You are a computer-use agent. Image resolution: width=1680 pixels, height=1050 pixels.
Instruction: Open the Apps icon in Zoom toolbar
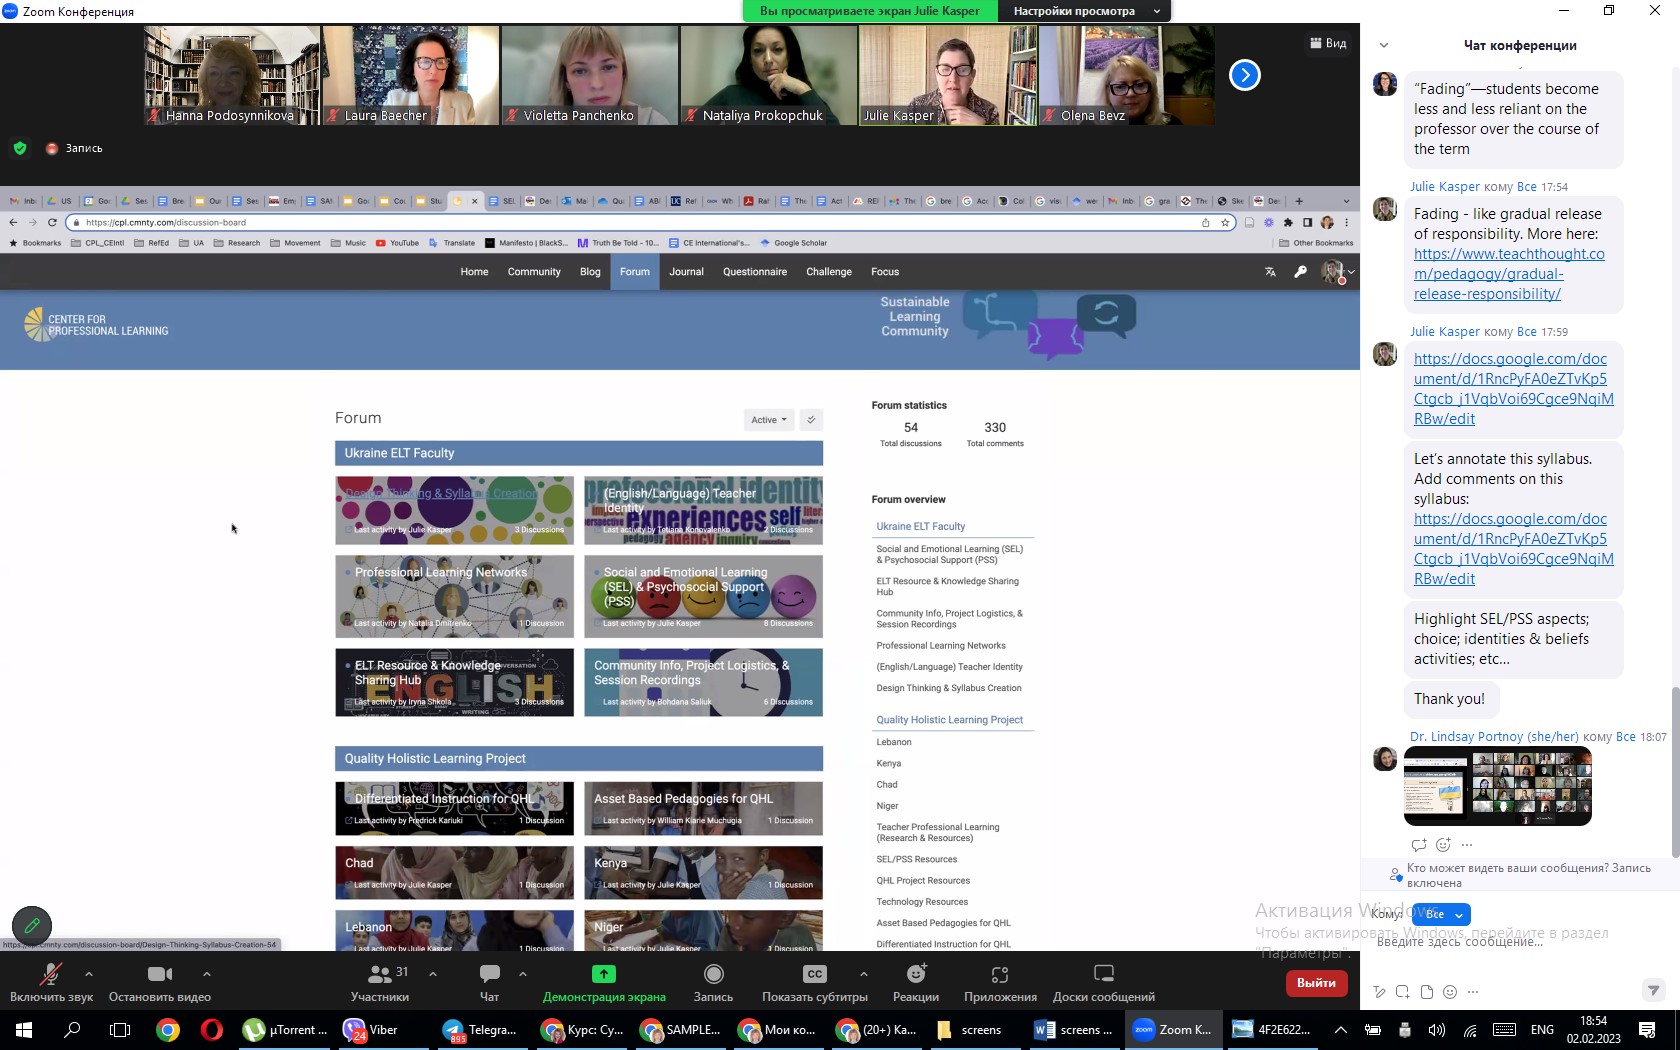[999, 975]
